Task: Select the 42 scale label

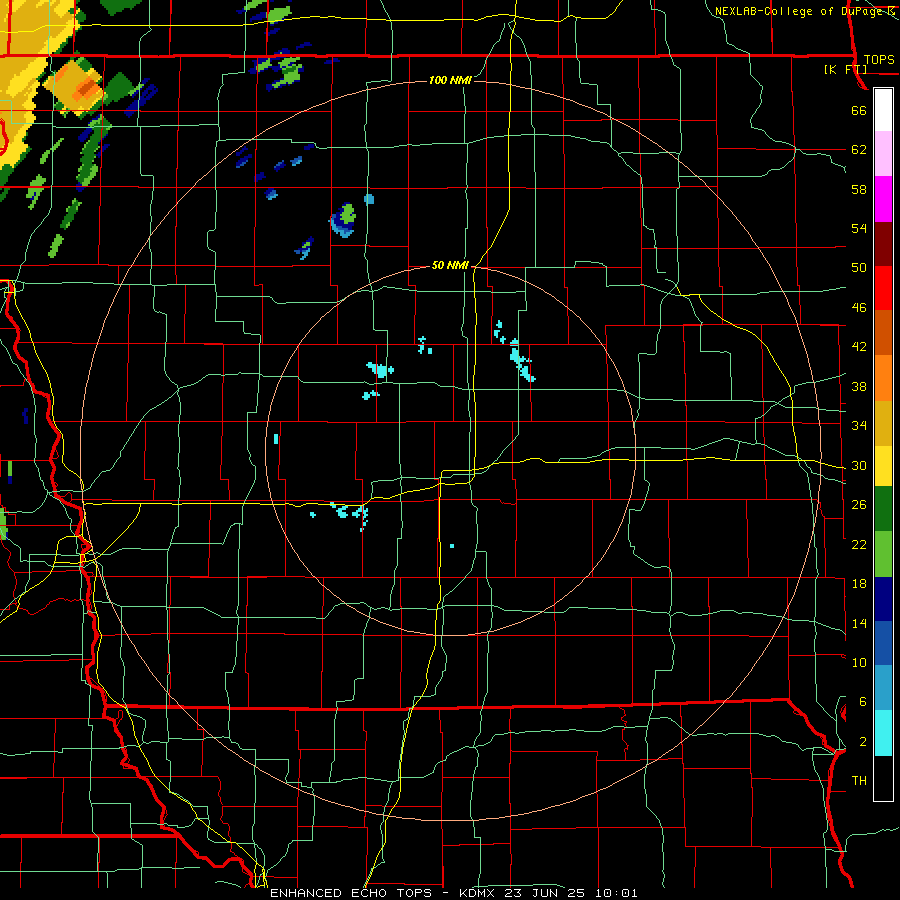Action: point(859,347)
